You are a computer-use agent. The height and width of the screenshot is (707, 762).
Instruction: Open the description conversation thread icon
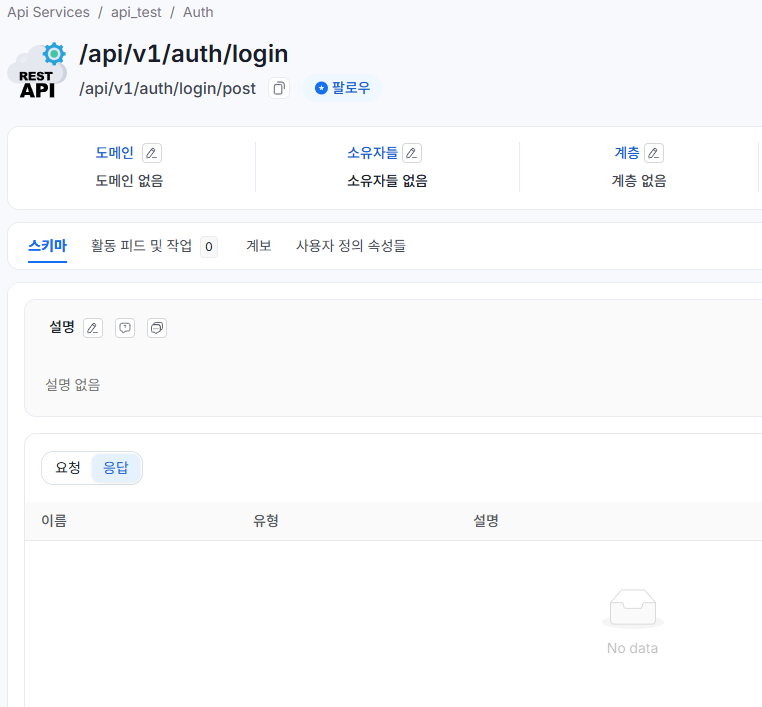(x=157, y=328)
